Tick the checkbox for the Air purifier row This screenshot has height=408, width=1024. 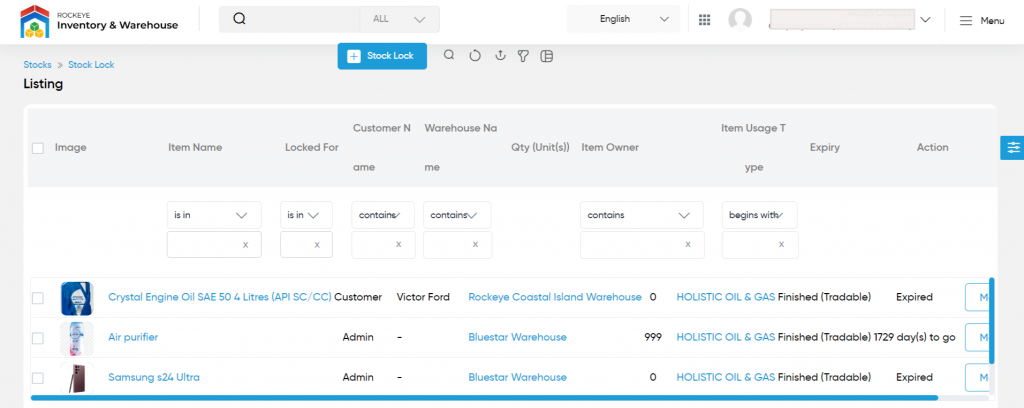tap(38, 338)
